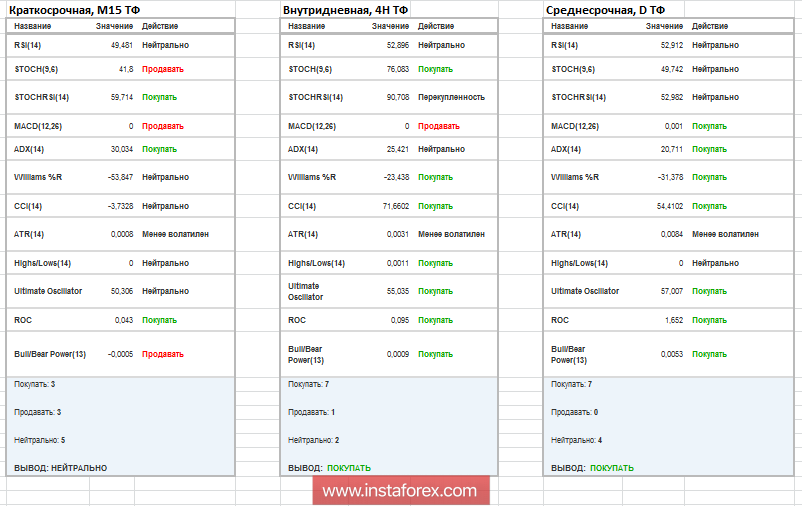Select the Краткосрочная, M15 ТФ heading cell

click(x=75, y=10)
